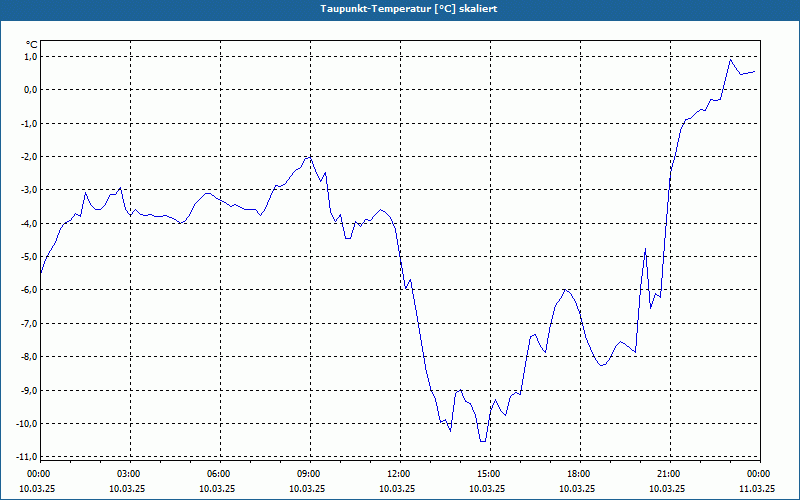Click the 00:00 label above 11.03.25
The width and height of the screenshot is (800, 500).
[x=760, y=474]
